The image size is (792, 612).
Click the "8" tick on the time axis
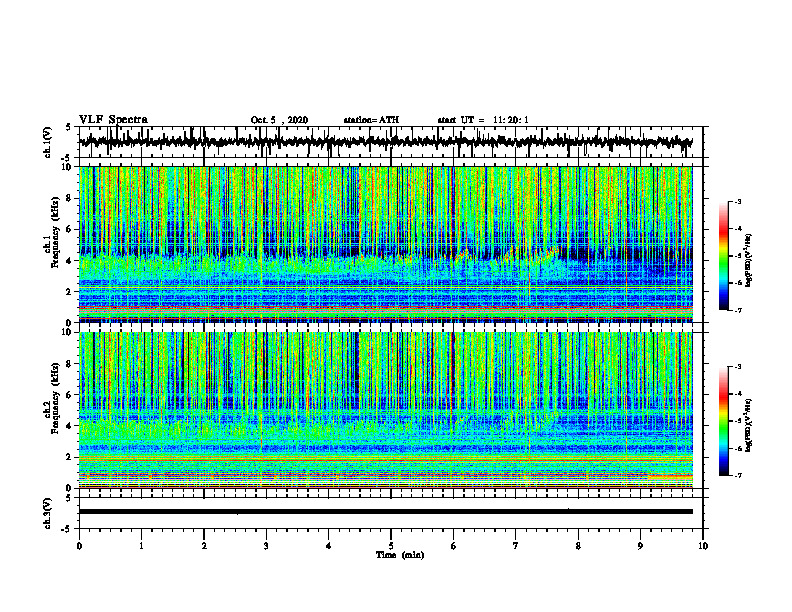point(578,546)
